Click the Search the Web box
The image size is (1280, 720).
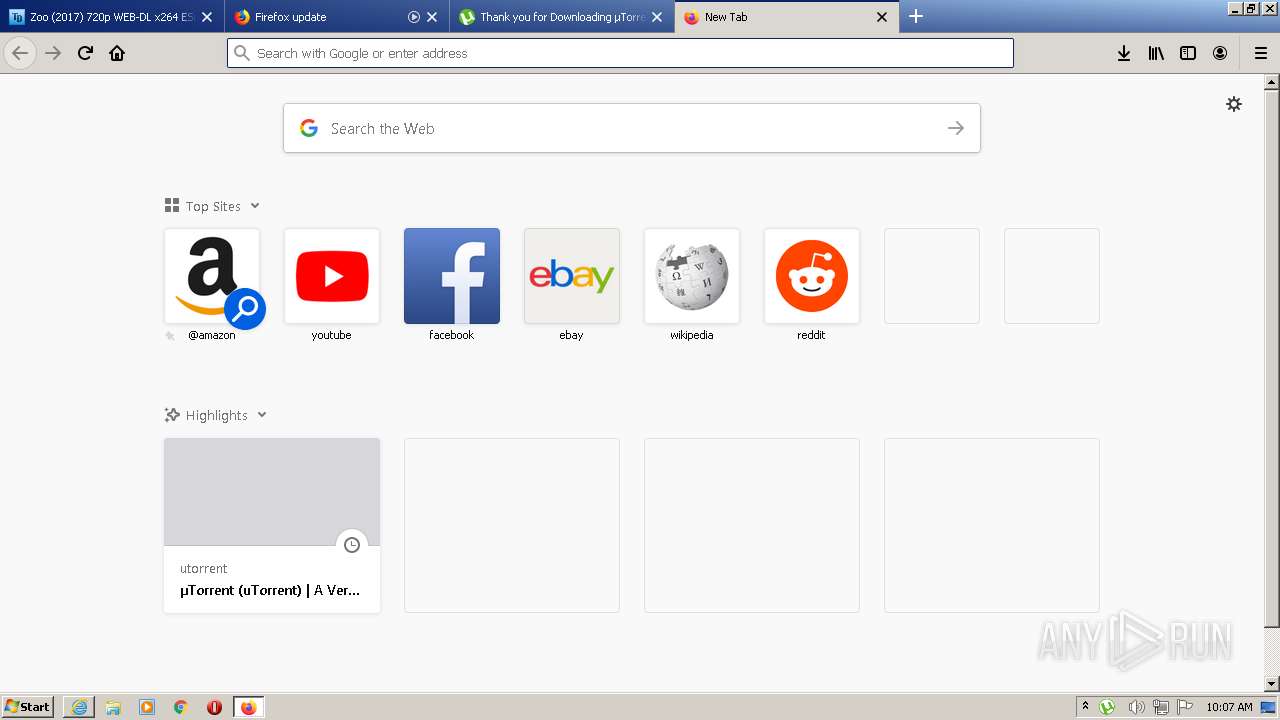632,128
